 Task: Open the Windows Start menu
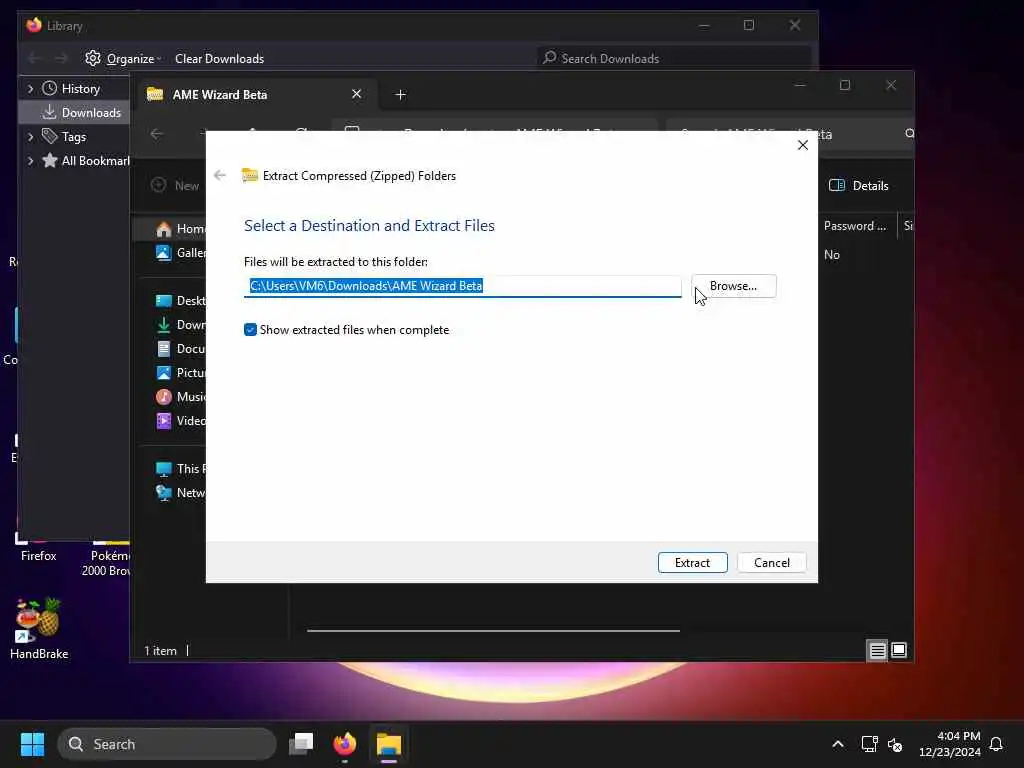pos(32,744)
